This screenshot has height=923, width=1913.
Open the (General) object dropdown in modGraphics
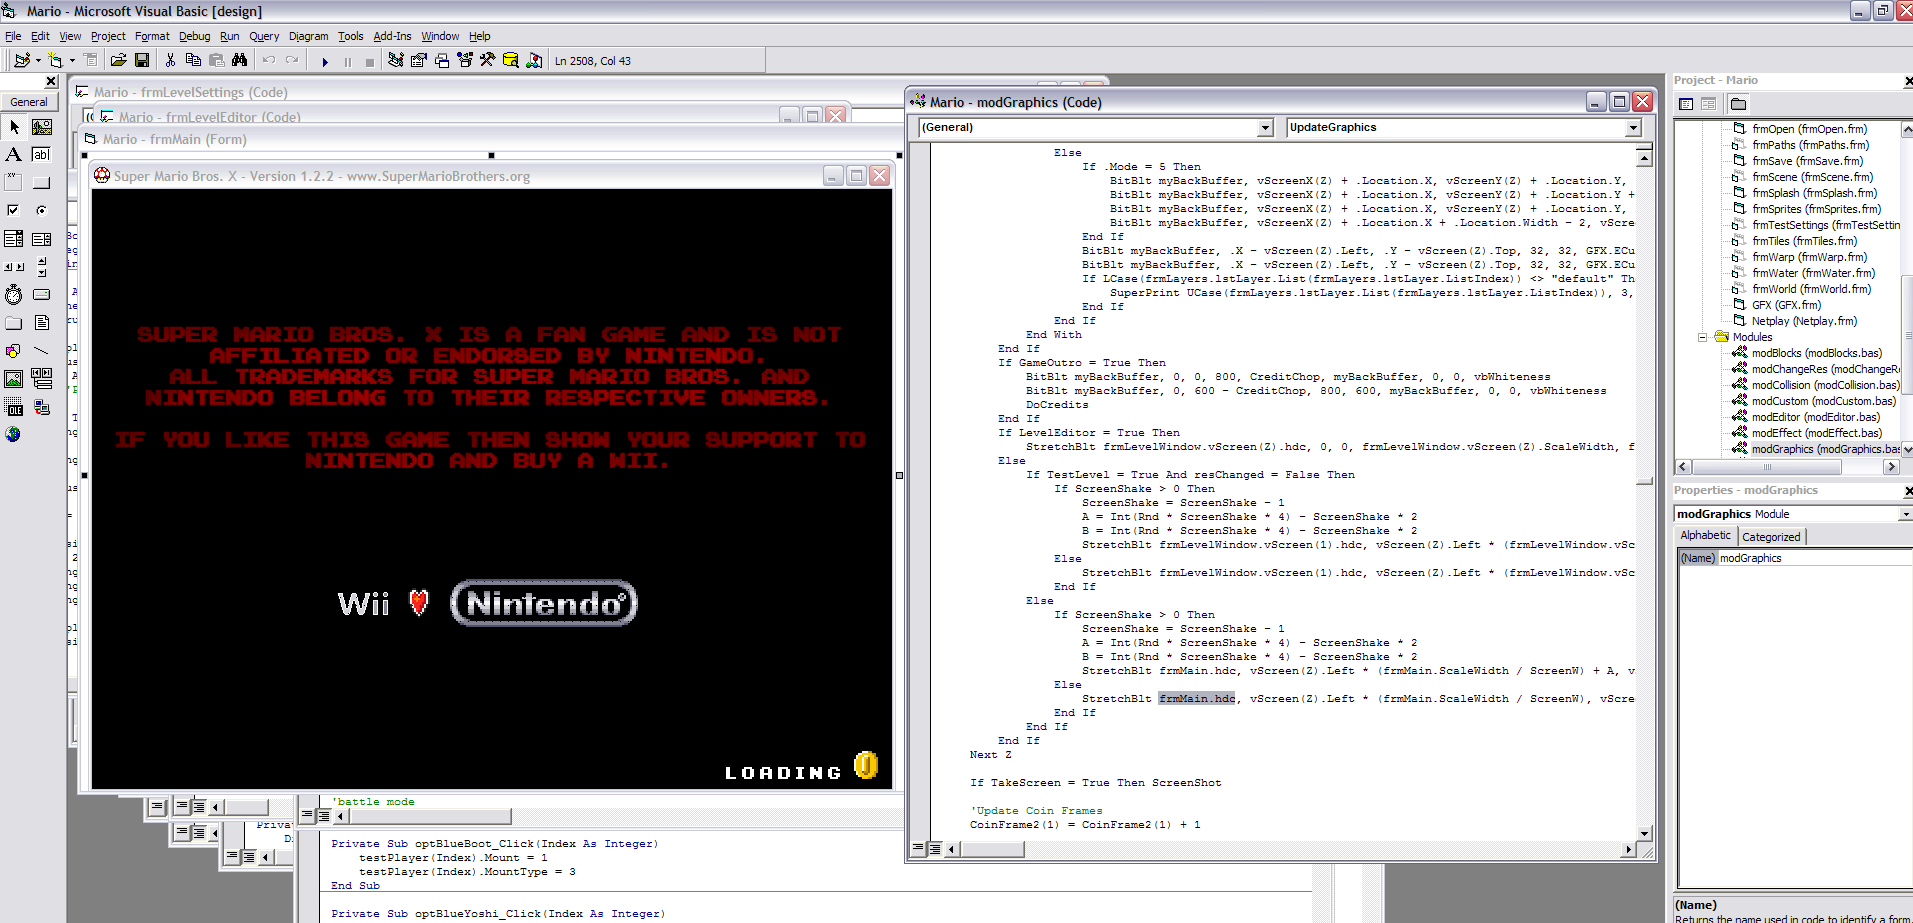(1265, 128)
